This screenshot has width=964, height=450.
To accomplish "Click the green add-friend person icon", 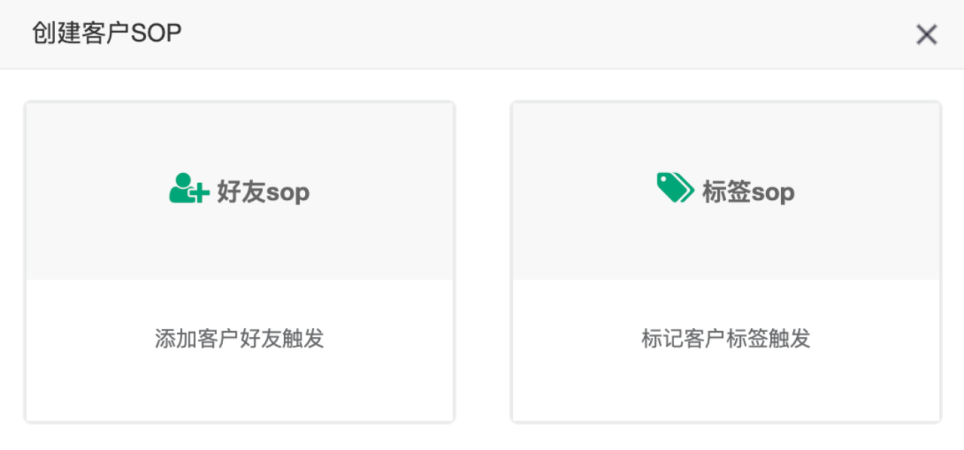I will click(x=189, y=188).
